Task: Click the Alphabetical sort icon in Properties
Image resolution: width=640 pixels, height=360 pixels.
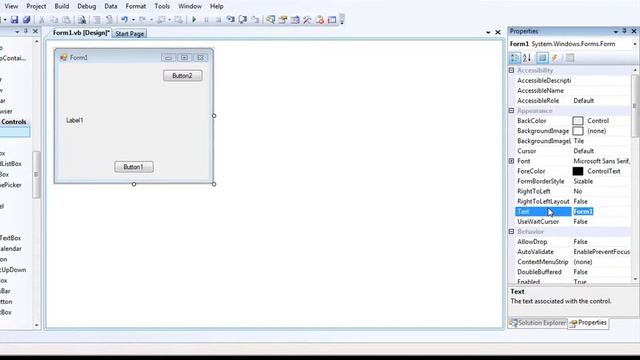Action: (x=527, y=58)
